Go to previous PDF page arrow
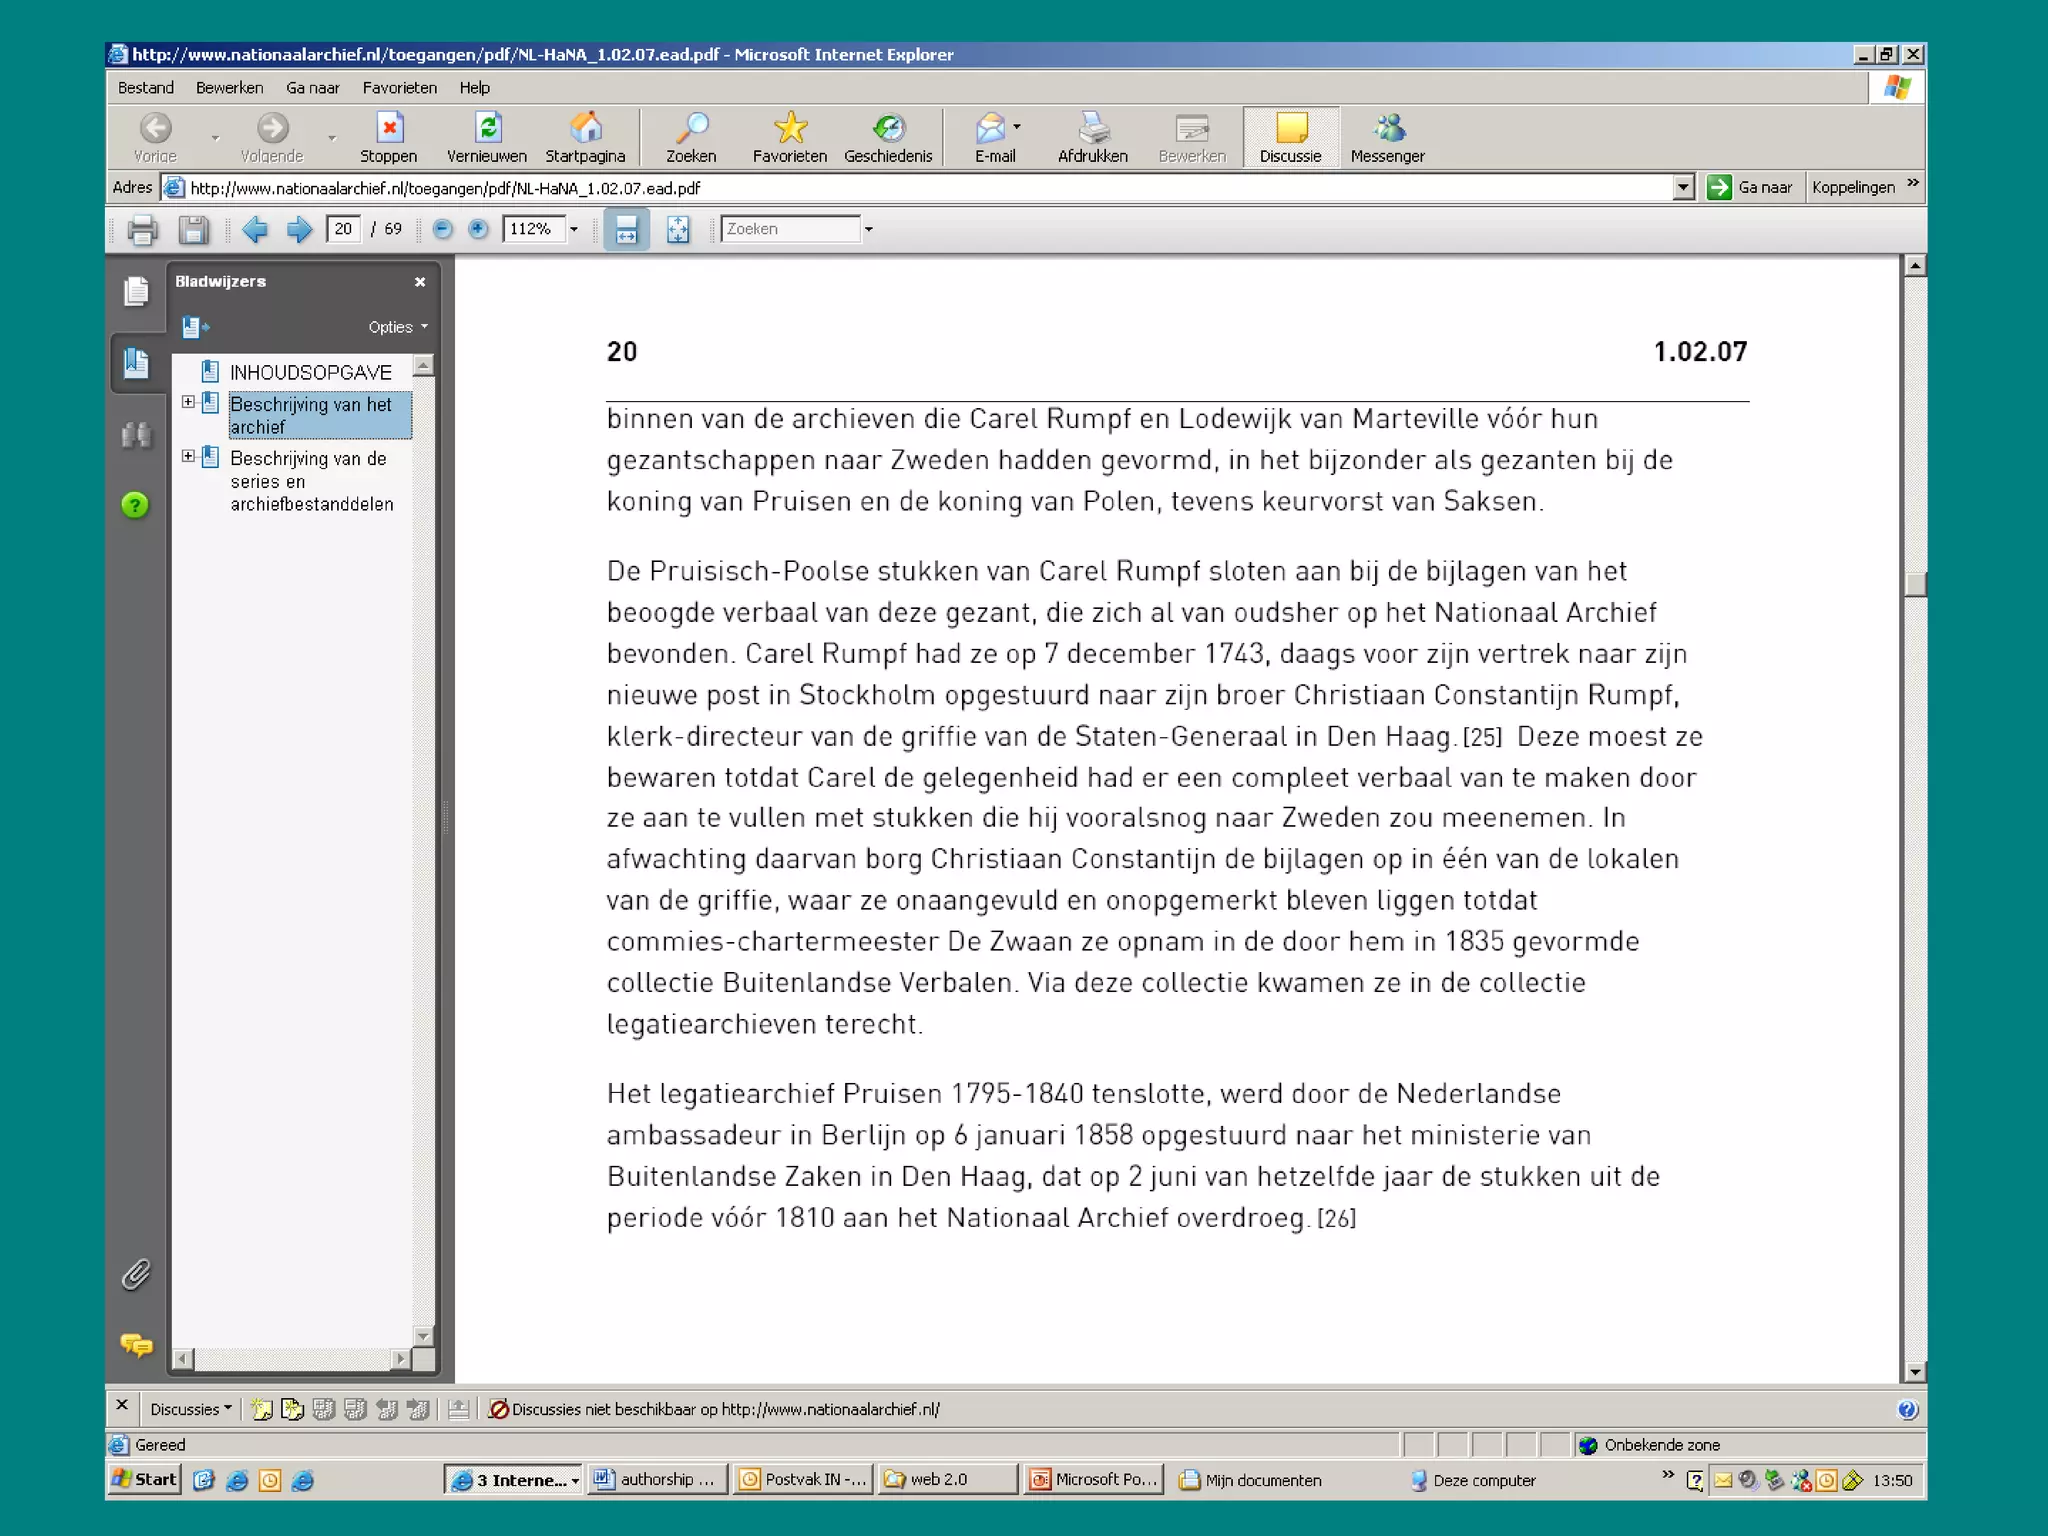This screenshot has height=1536, width=2048. (x=255, y=229)
